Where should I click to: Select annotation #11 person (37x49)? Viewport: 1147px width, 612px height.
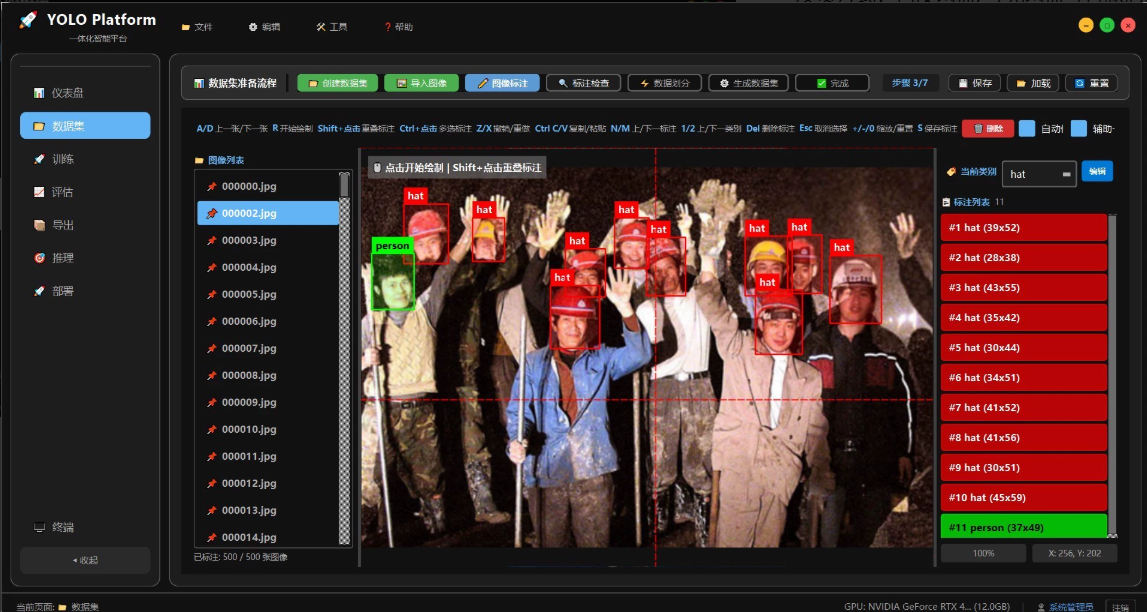tap(1024, 527)
